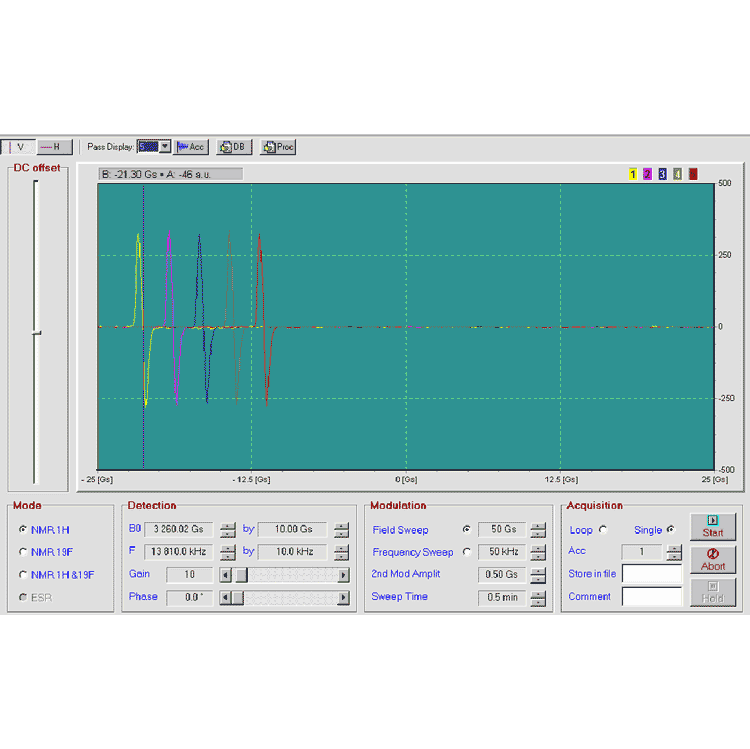Click the Phase slider right arrow
The image size is (750, 749).
[343, 597]
